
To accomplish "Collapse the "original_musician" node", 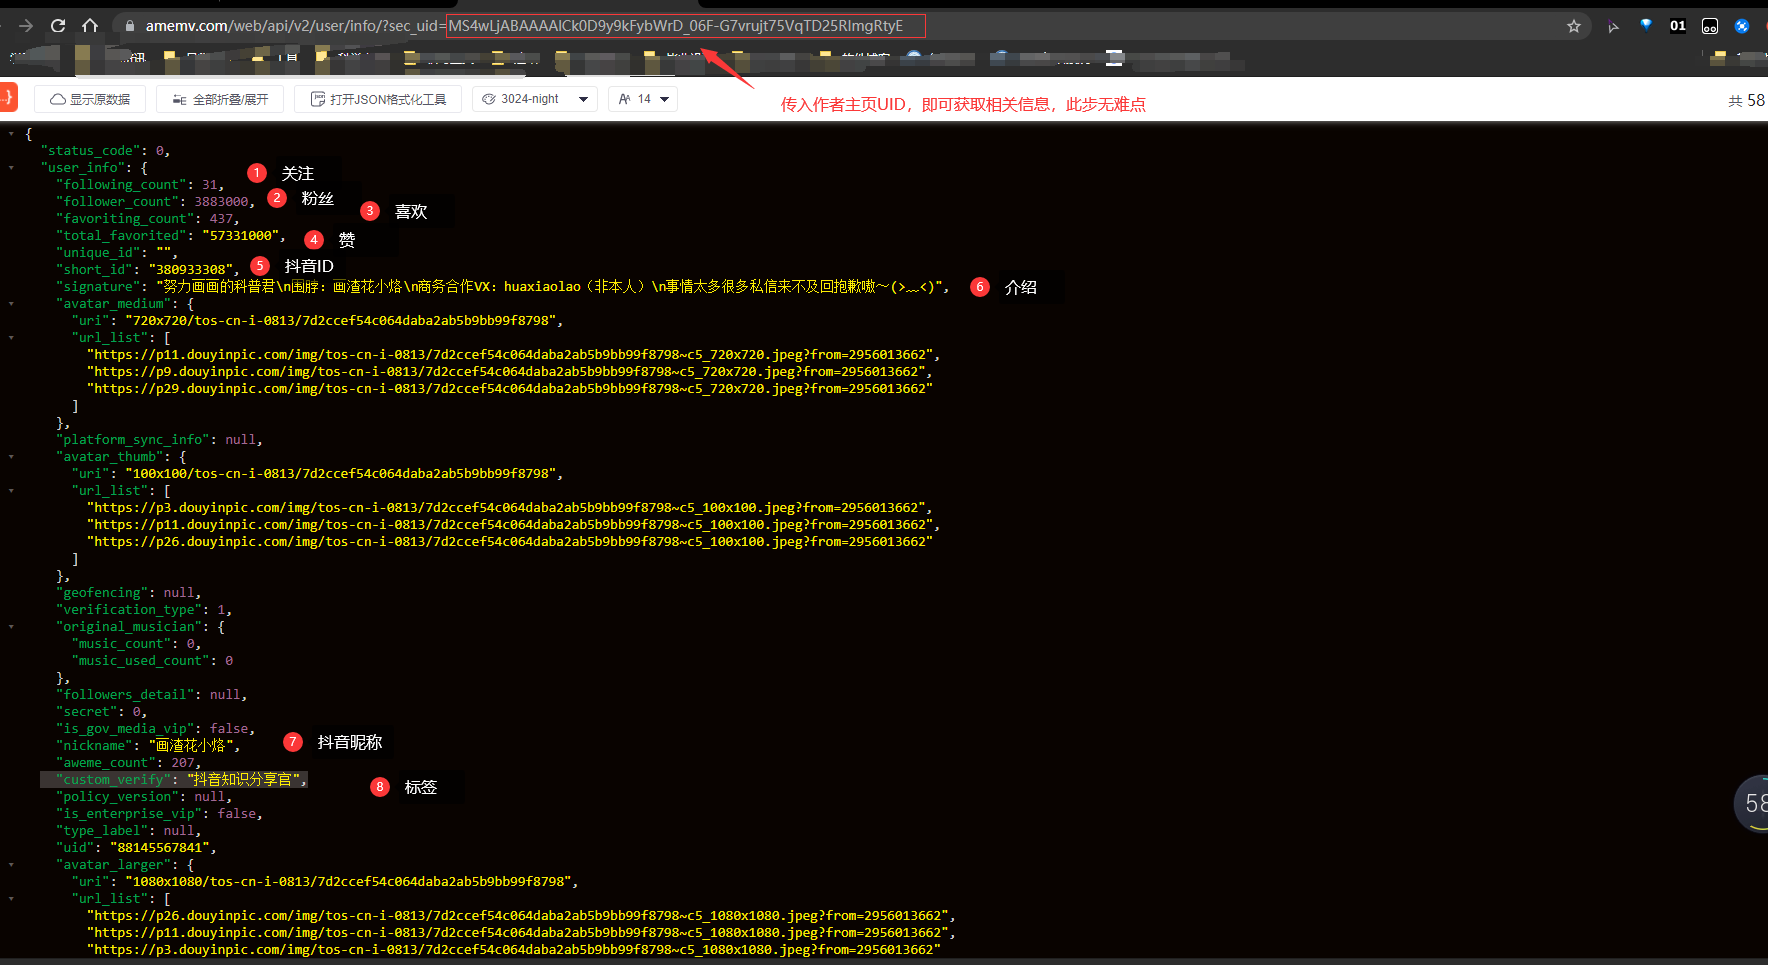I will click(11, 626).
